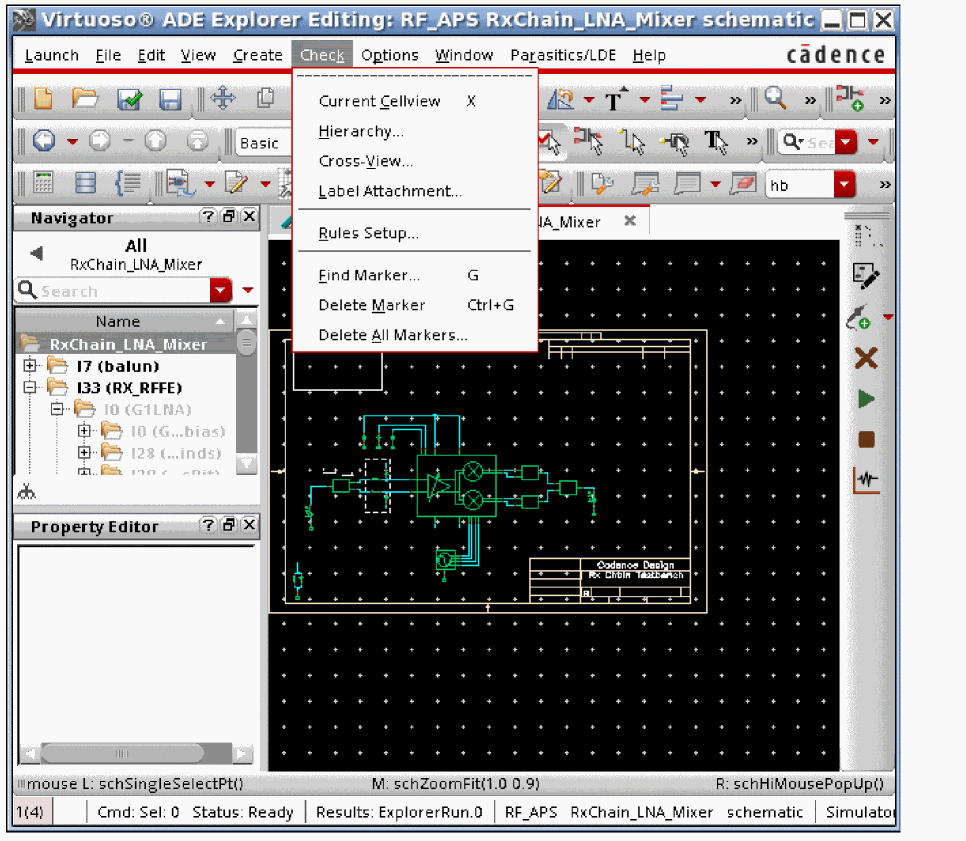Screen dimensions: 966x841
Task: Click the Property Editor horizontal scrollbar
Action: pyautogui.click(x=130, y=753)
